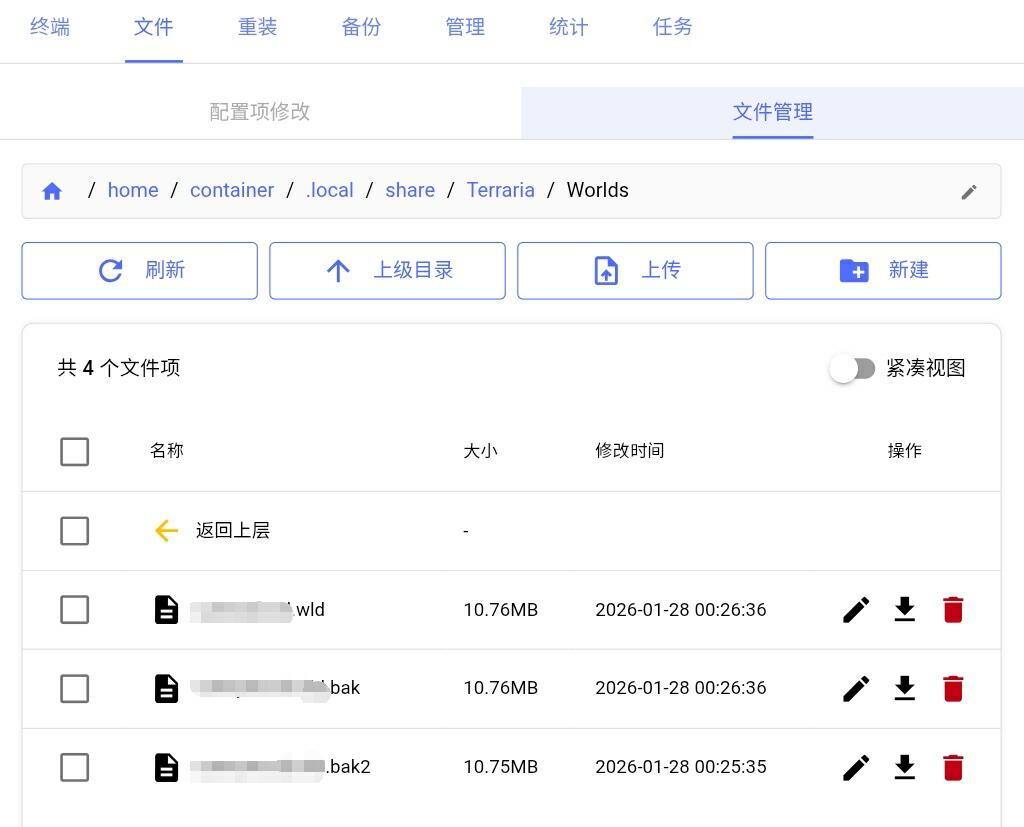Click the .wld file name
Screen dimensions: 1024x827
(x=257, y=610)
